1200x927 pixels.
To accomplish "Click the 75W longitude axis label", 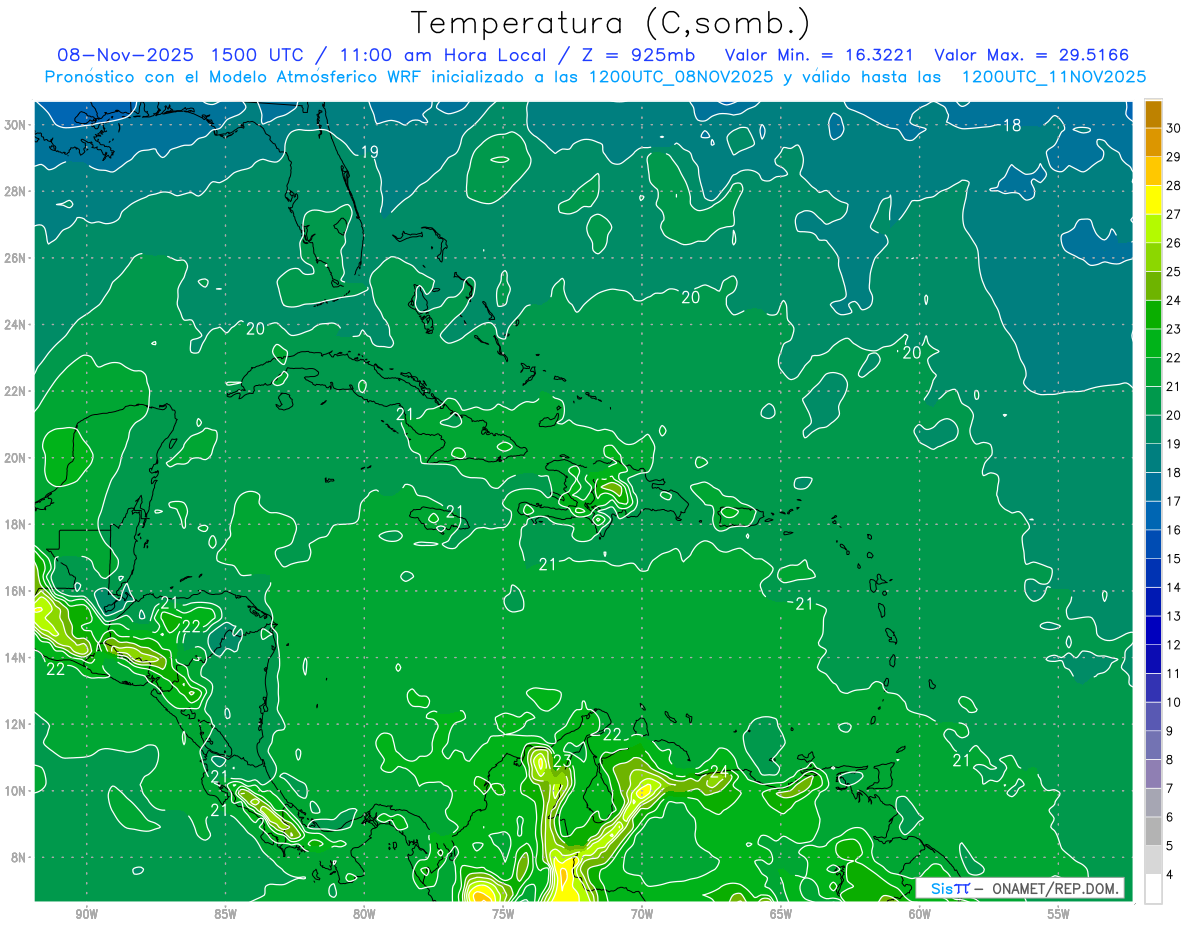I will coord(503,914).
